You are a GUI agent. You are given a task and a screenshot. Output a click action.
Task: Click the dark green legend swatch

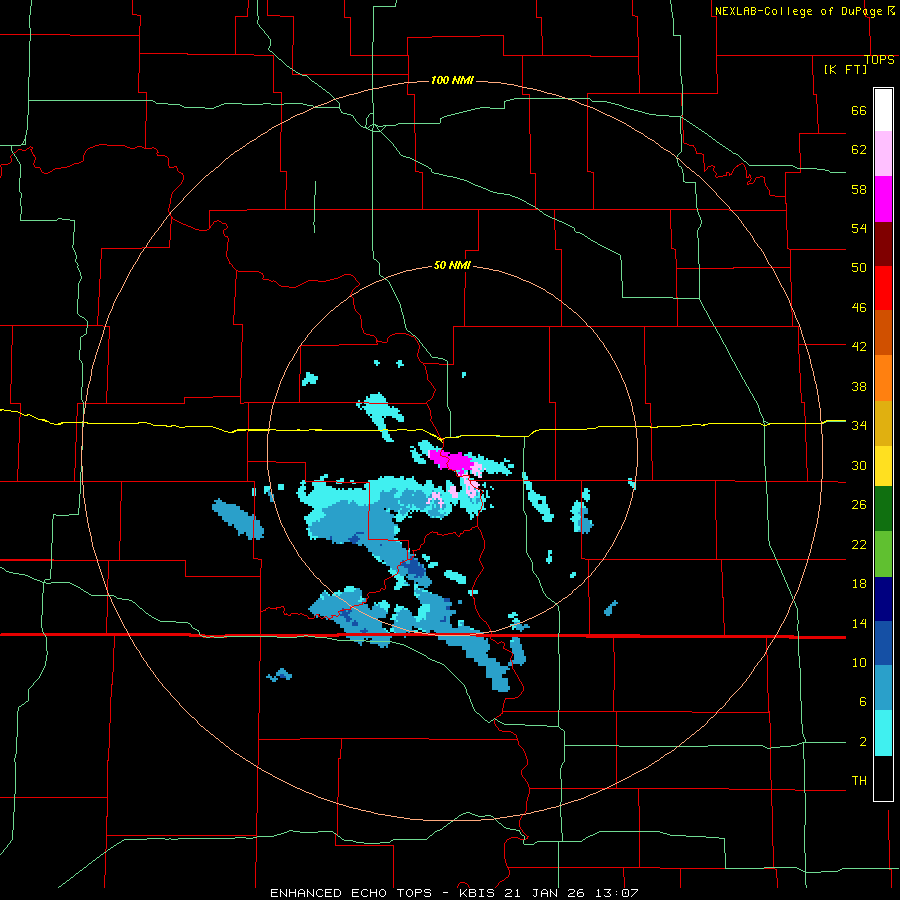pos(883,509)
